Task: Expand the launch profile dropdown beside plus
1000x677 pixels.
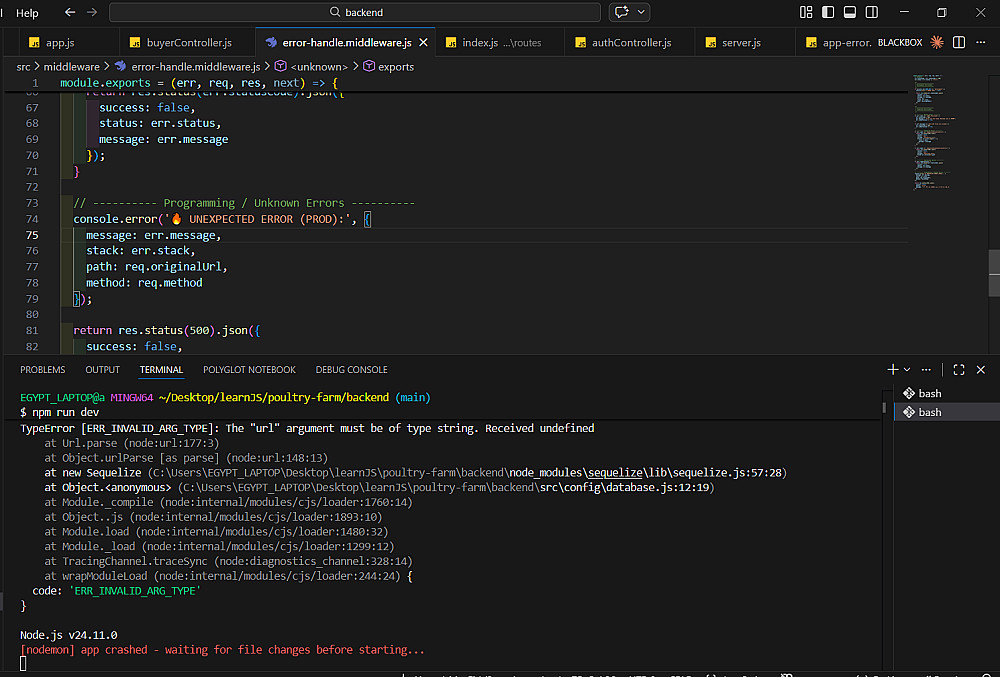Action: coord(907,369)
